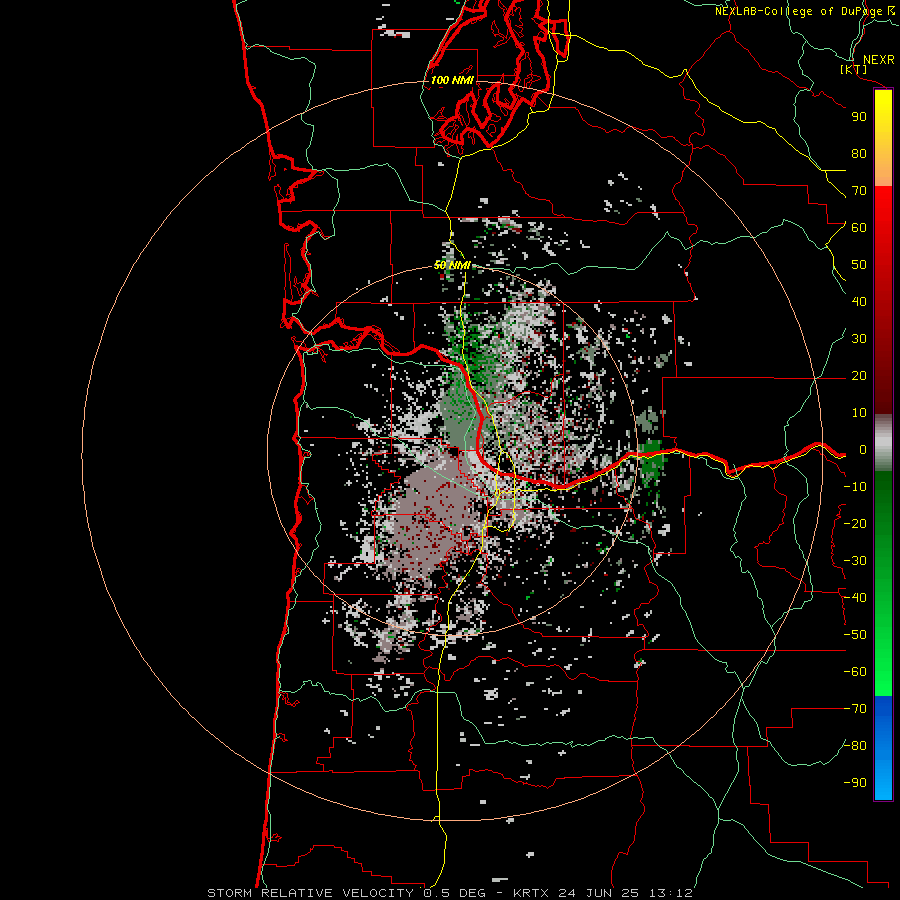Click the "13:12" timestamp in the caption
Screen dimensions: 900x900
coord(671,893)
